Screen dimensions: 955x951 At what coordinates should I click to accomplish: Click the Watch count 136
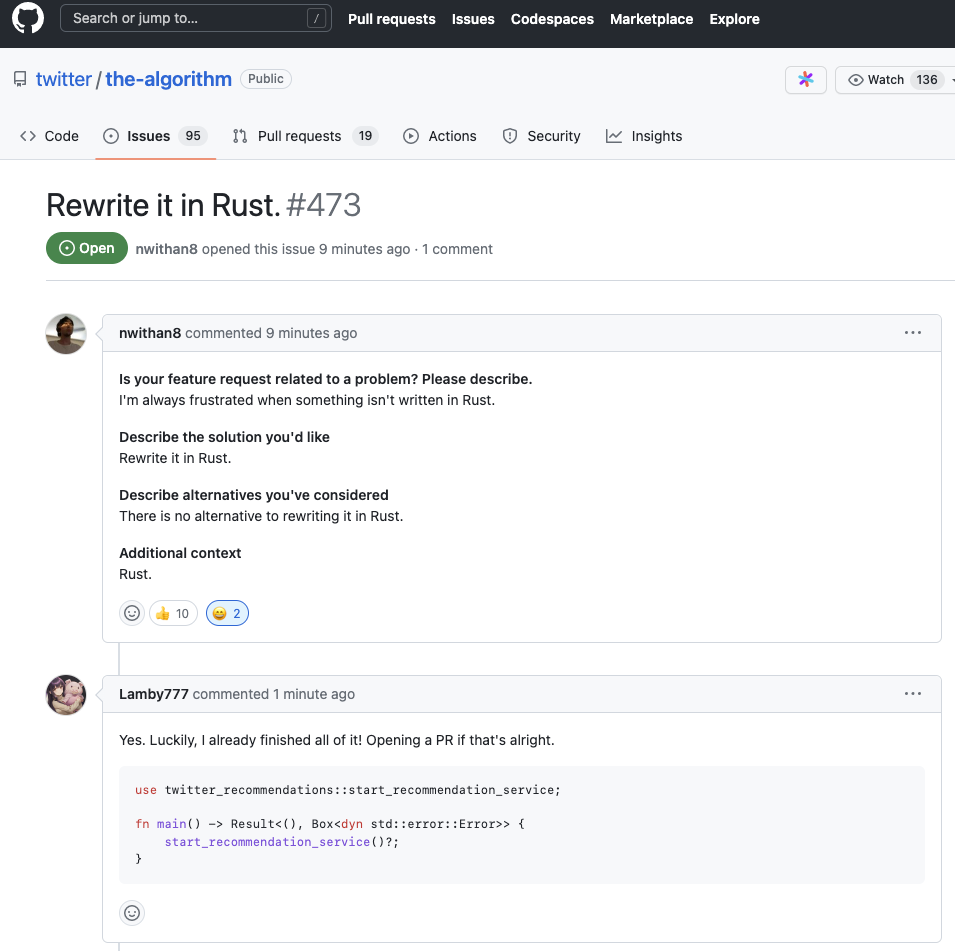[926, 80]
